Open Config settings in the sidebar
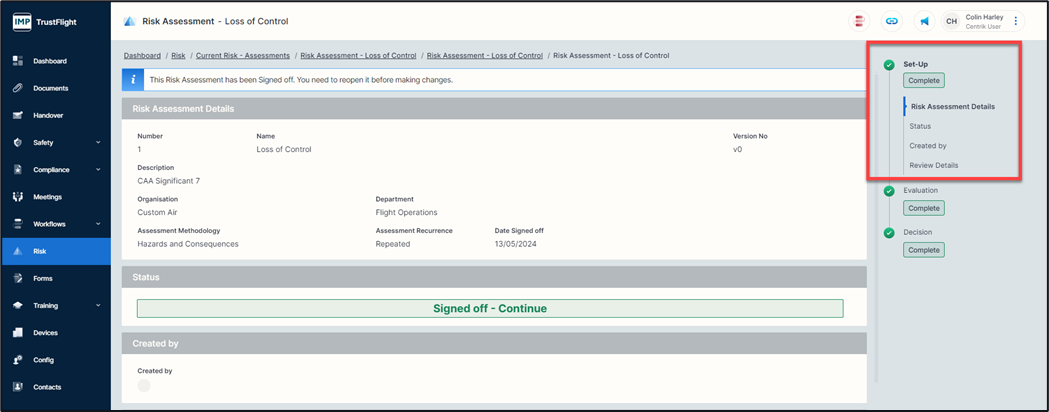 pos(43,360)
